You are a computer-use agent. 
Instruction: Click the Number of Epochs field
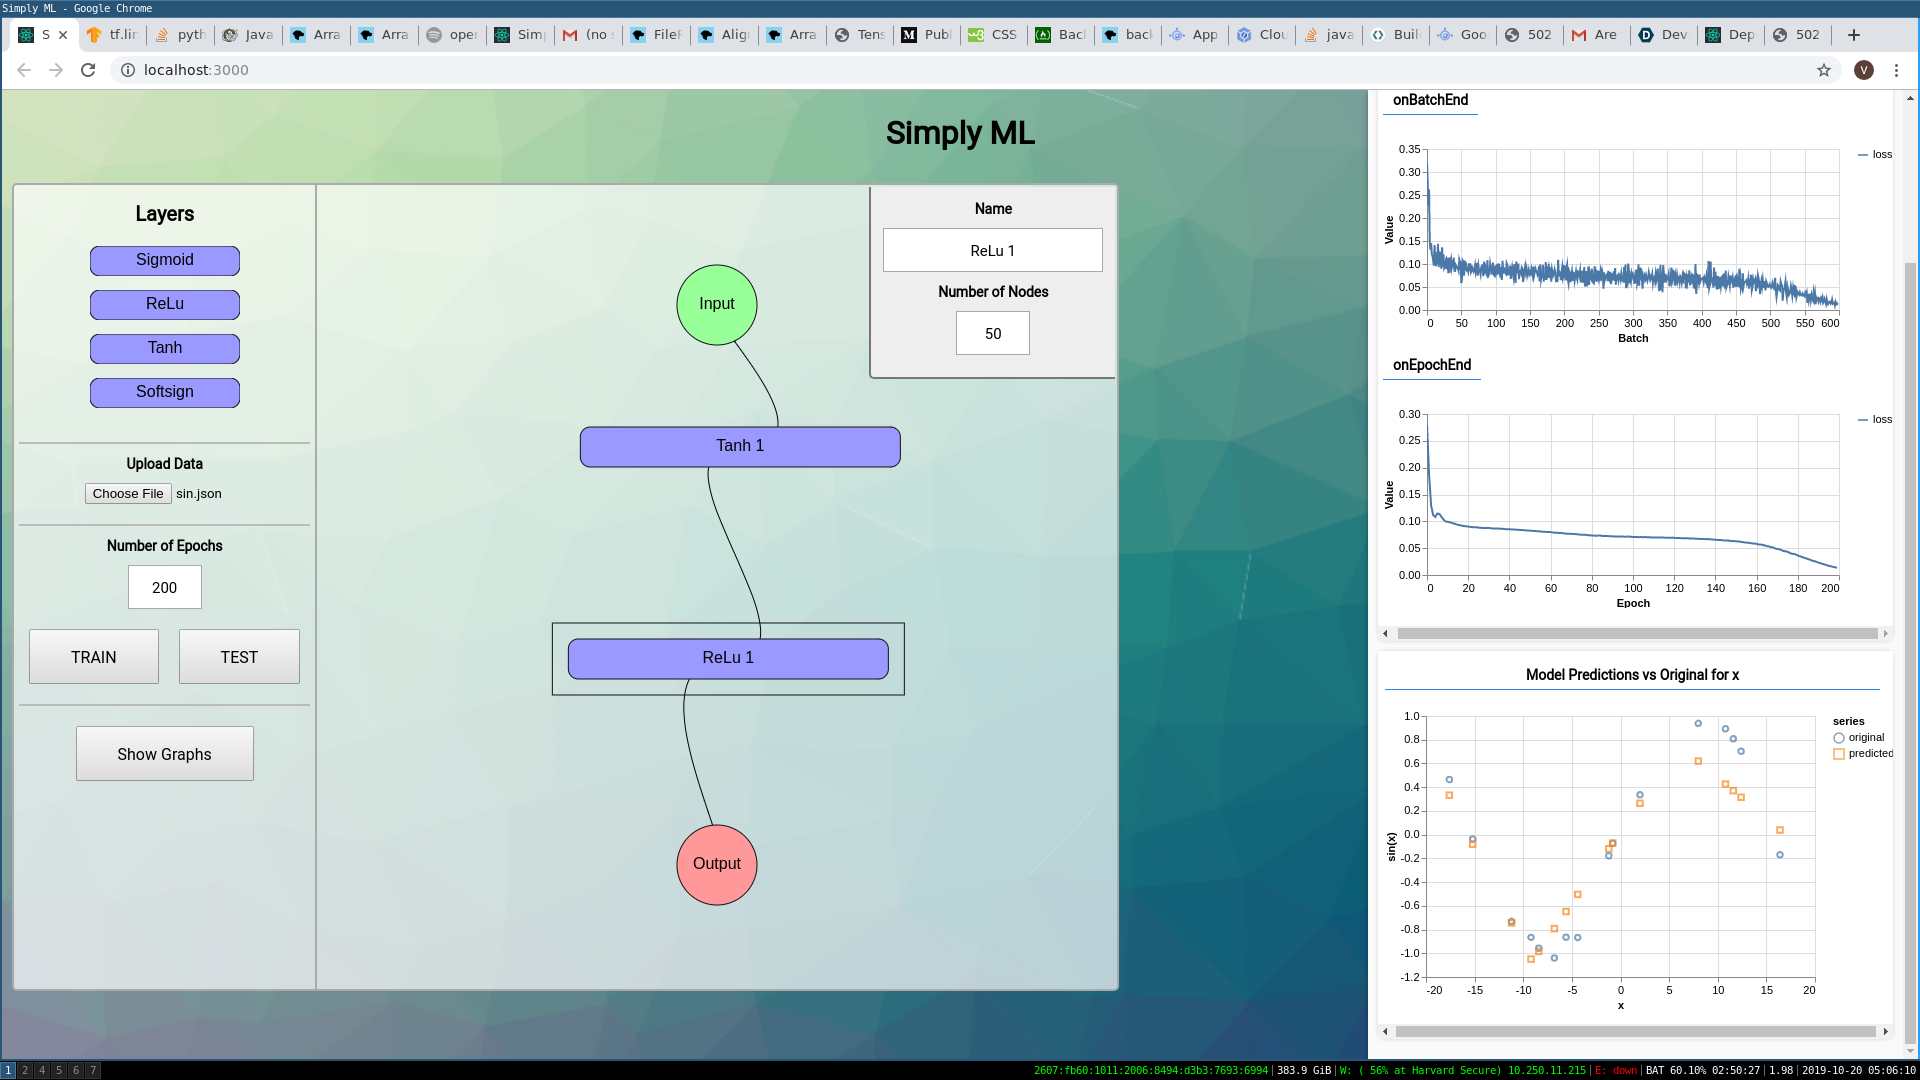click(x=165, y=587)
